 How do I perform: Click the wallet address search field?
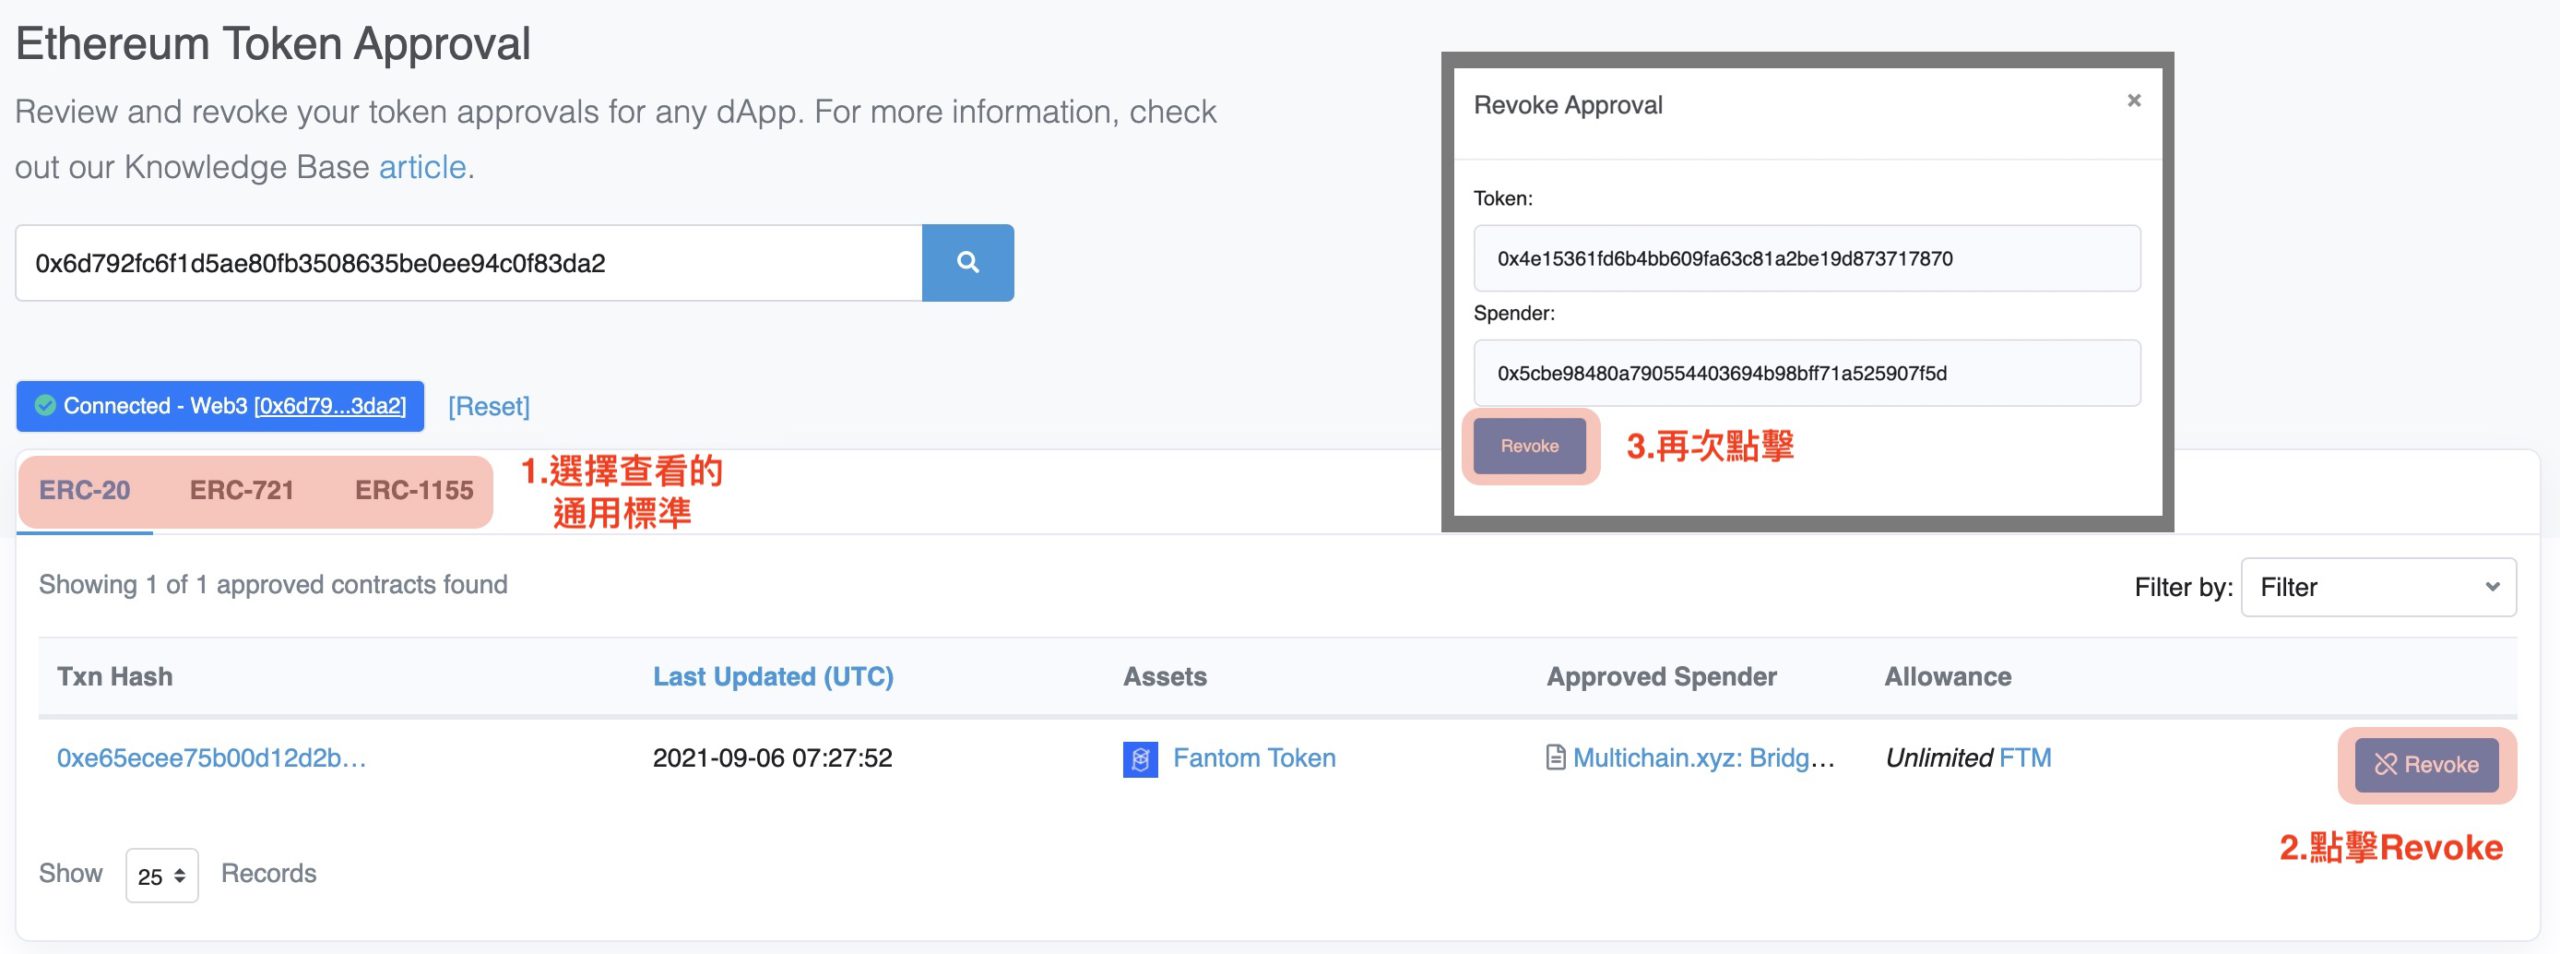click(468, 263)
